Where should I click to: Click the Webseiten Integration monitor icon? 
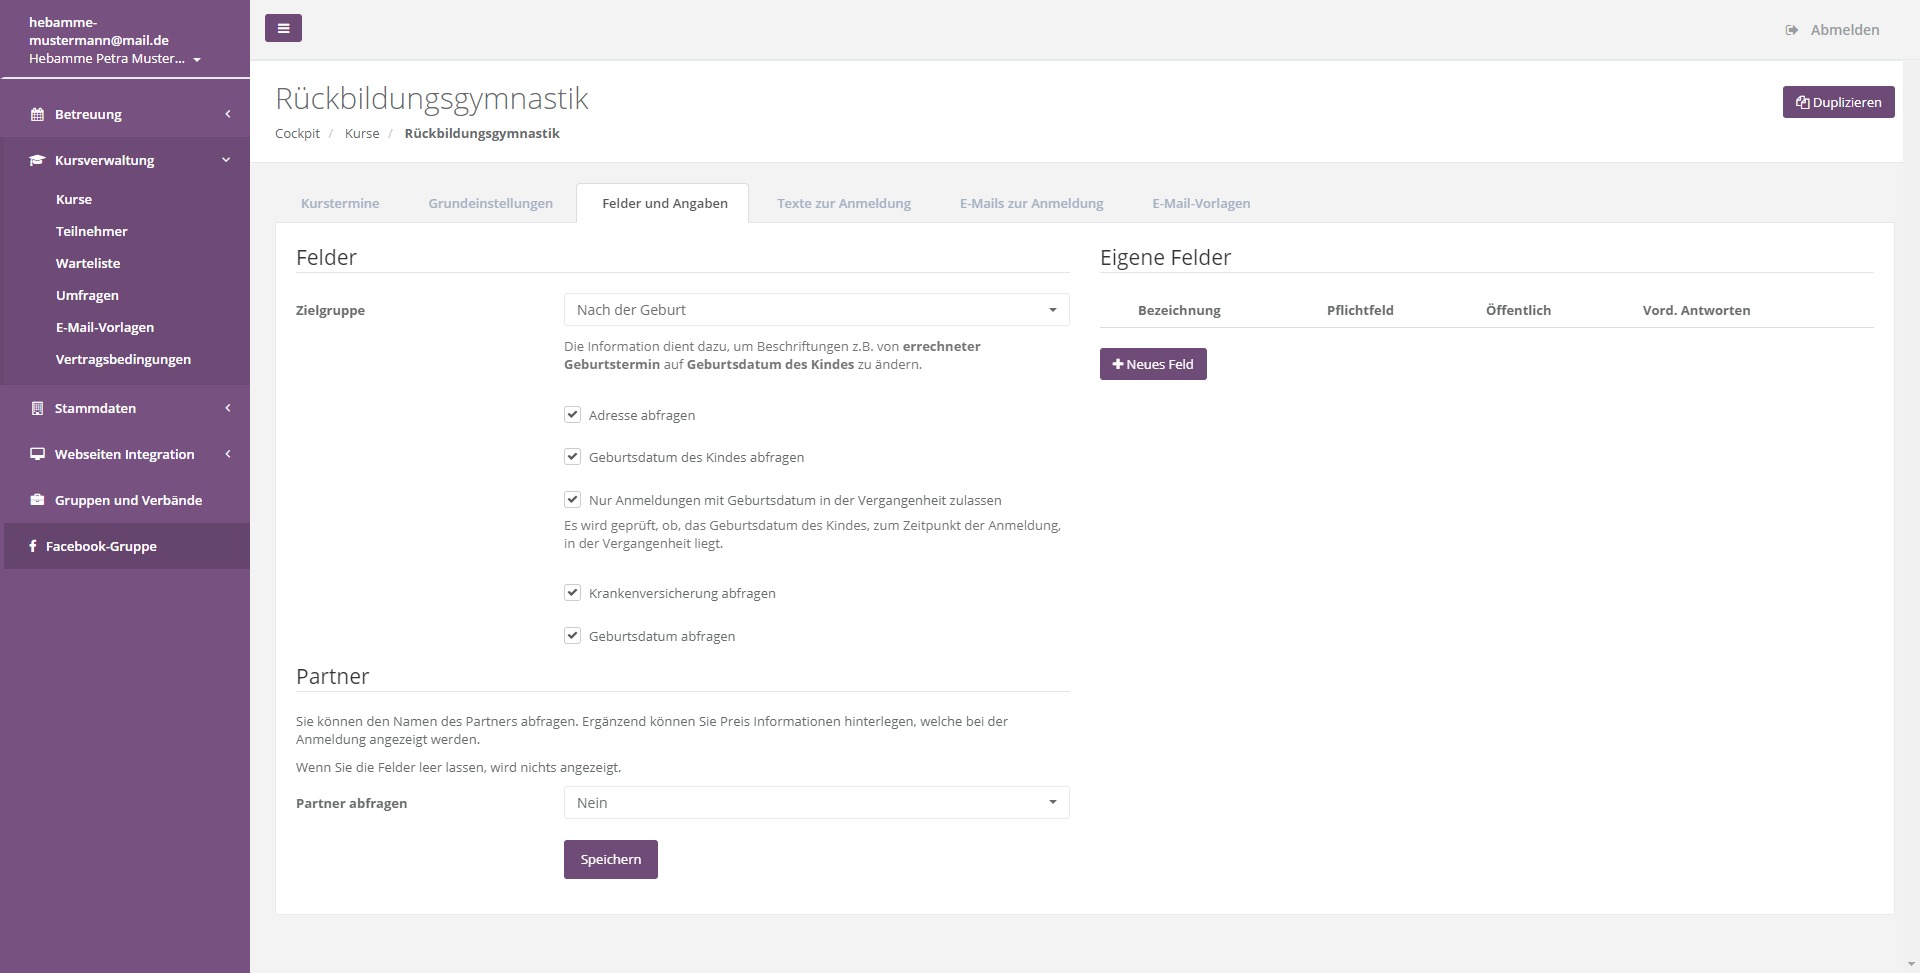tap(37, 454)
